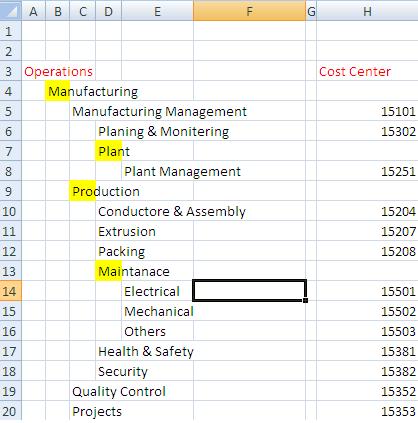Select column H header

pyautogui.click(x=367, y=11)
